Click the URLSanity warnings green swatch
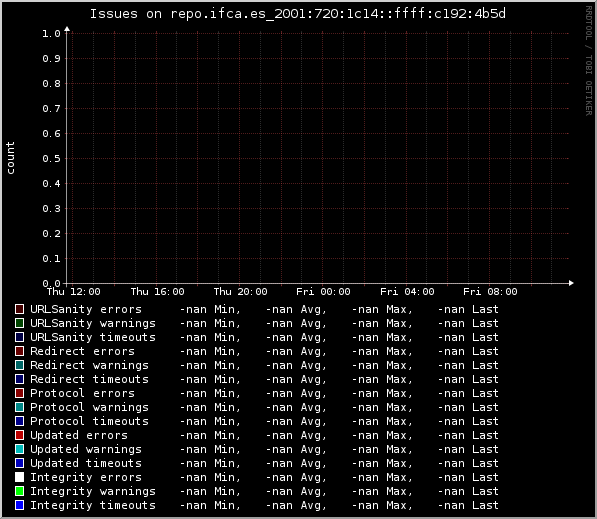The width and height of the screenshot is (597, 519). coord(19,323)
